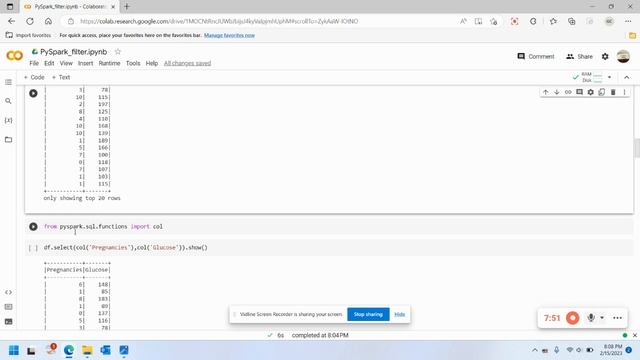Open more cell actions from the three-dot menu
This screenshot has height=360, width=640.
point(624,92)
